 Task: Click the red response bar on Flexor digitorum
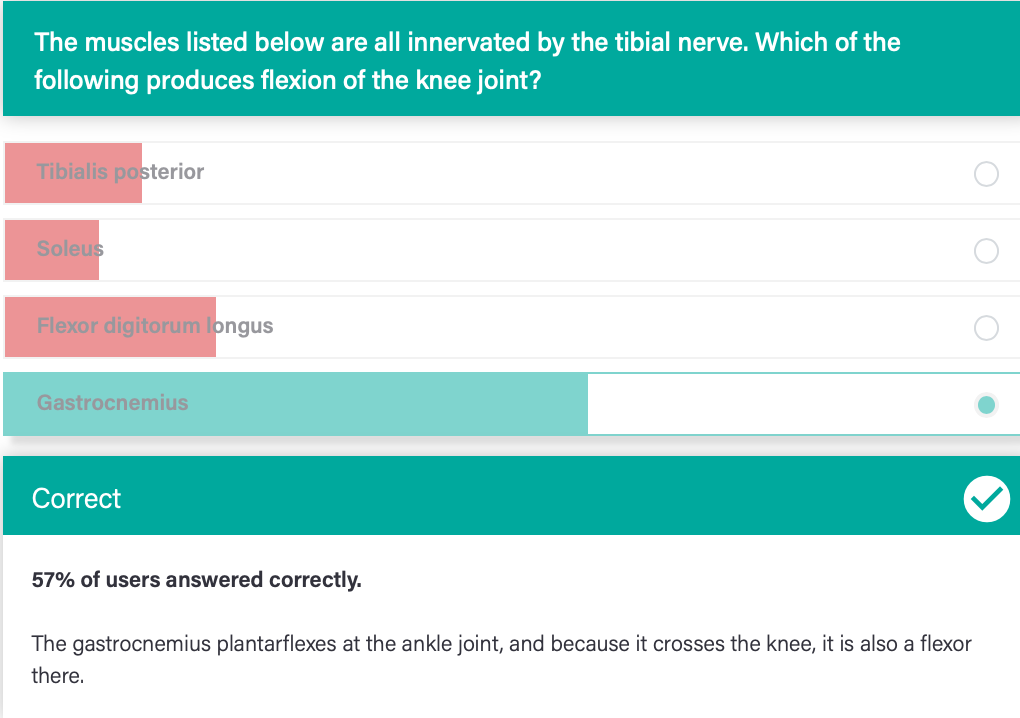(x=111, y=327)
